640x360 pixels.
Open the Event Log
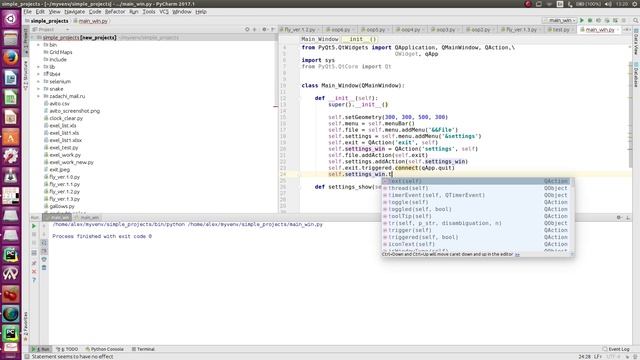616,349
